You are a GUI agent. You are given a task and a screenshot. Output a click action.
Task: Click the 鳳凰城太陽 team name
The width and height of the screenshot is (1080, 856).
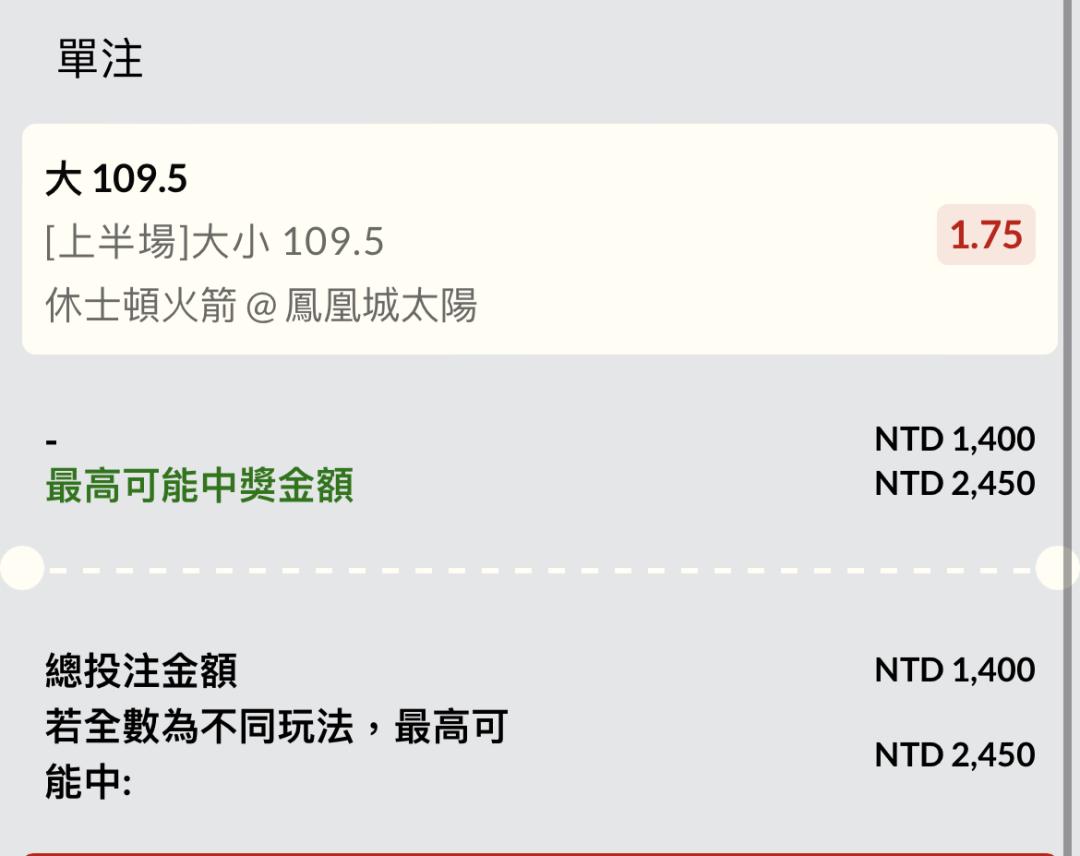pos(381,305)
